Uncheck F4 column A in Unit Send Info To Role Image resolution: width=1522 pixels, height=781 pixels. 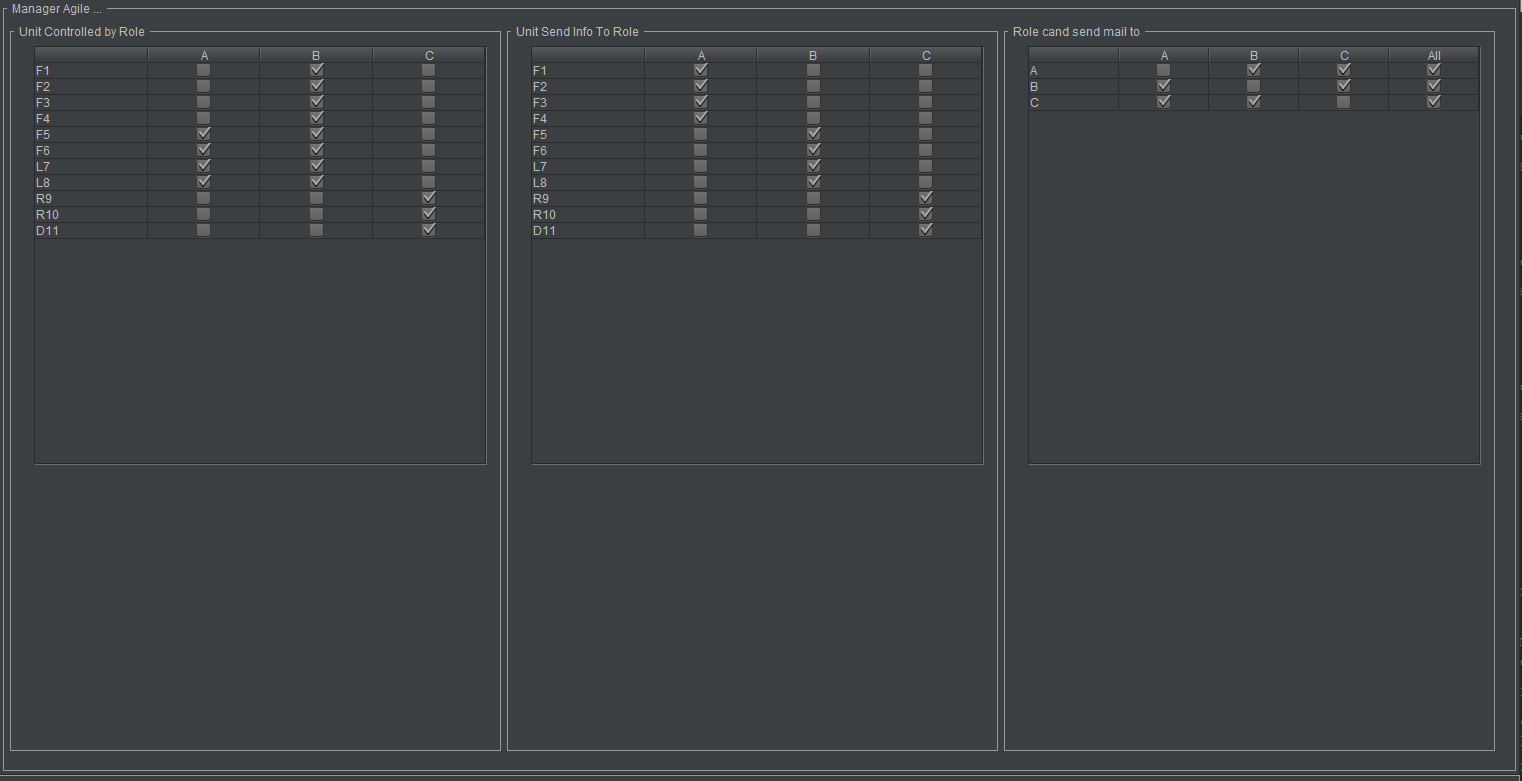coord(701,119)
